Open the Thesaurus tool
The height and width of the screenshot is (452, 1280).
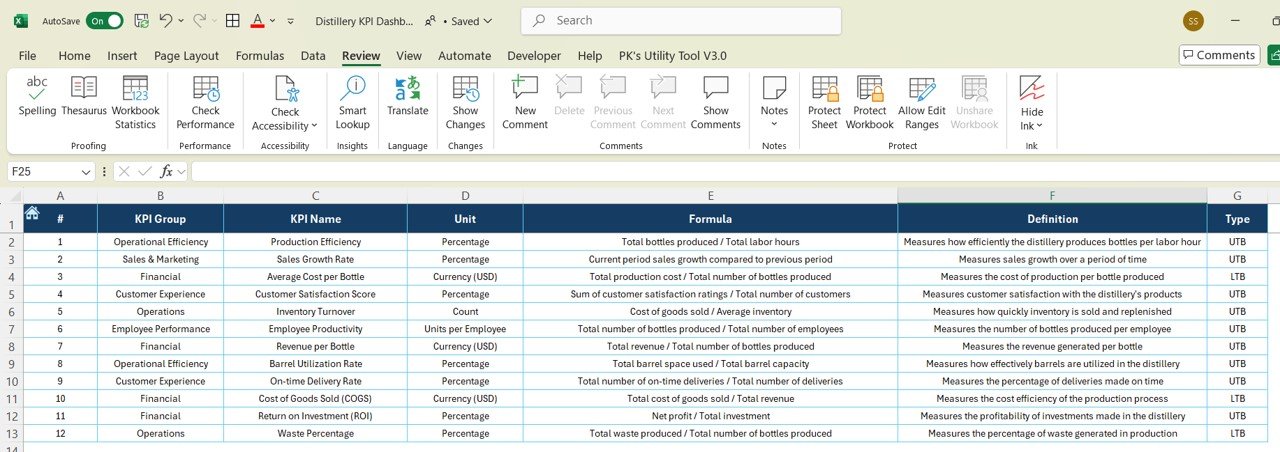tap(84, 98)
